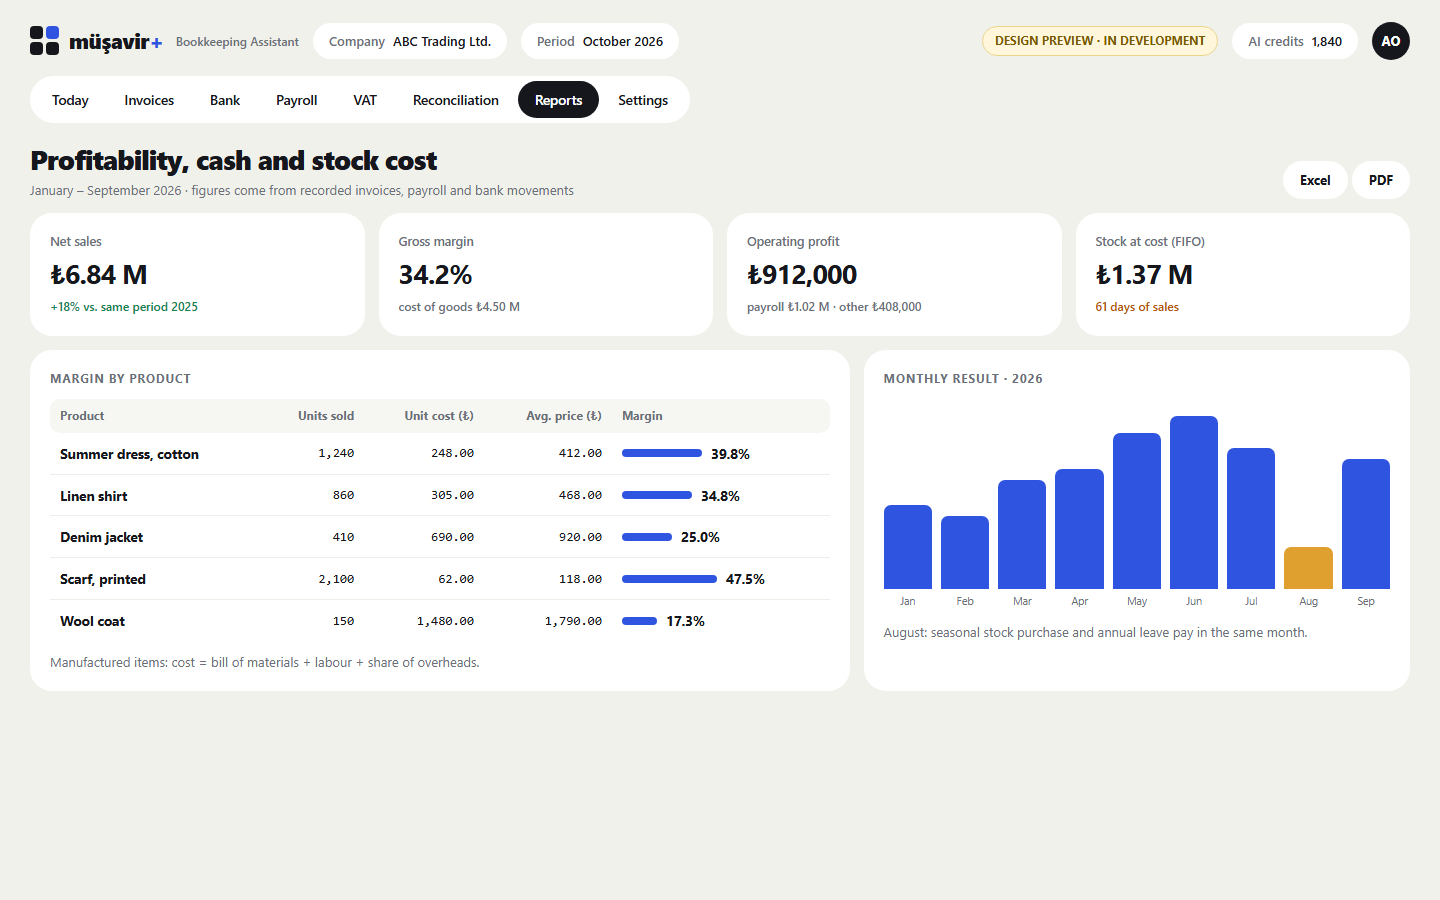Image resolution: width=1440 pixels, height=900 pixels.
Task: Click the Linen shirt 34.8% margin value
Action: (x=720, y=496)
